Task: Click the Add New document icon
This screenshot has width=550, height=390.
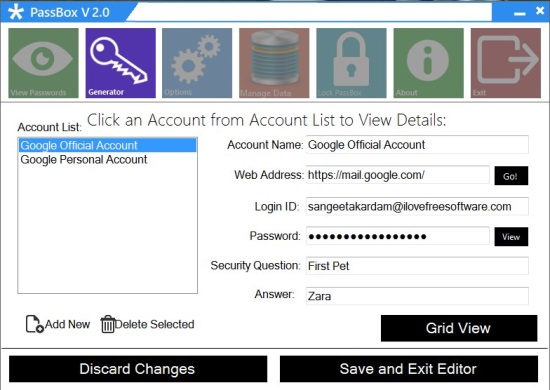Action: (x=34, y=324)
